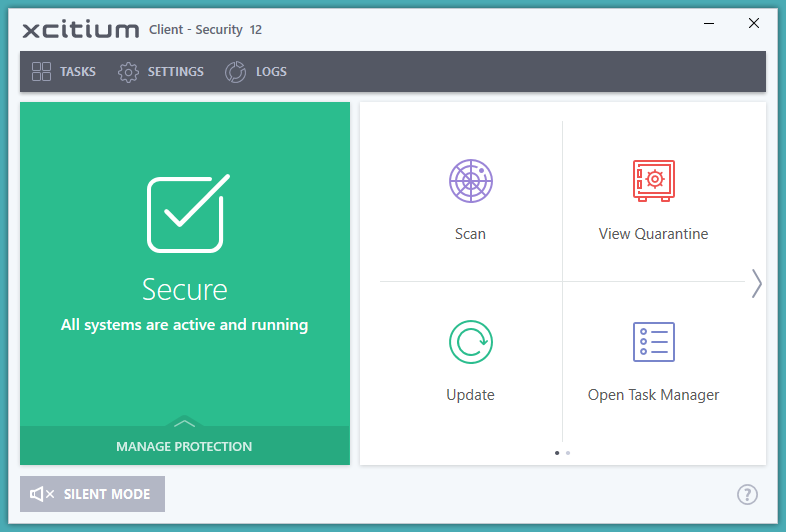This screenshot has height=532, width=786.
Task: Open the TASKS menu label
Action: pos(78,72)
